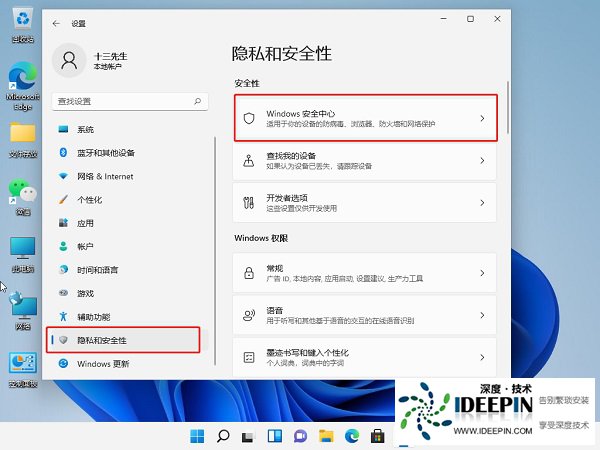The height and width of the screenshot is (450, 600).
Task: Open 常规 privacy settings
Action: (365, 273)
